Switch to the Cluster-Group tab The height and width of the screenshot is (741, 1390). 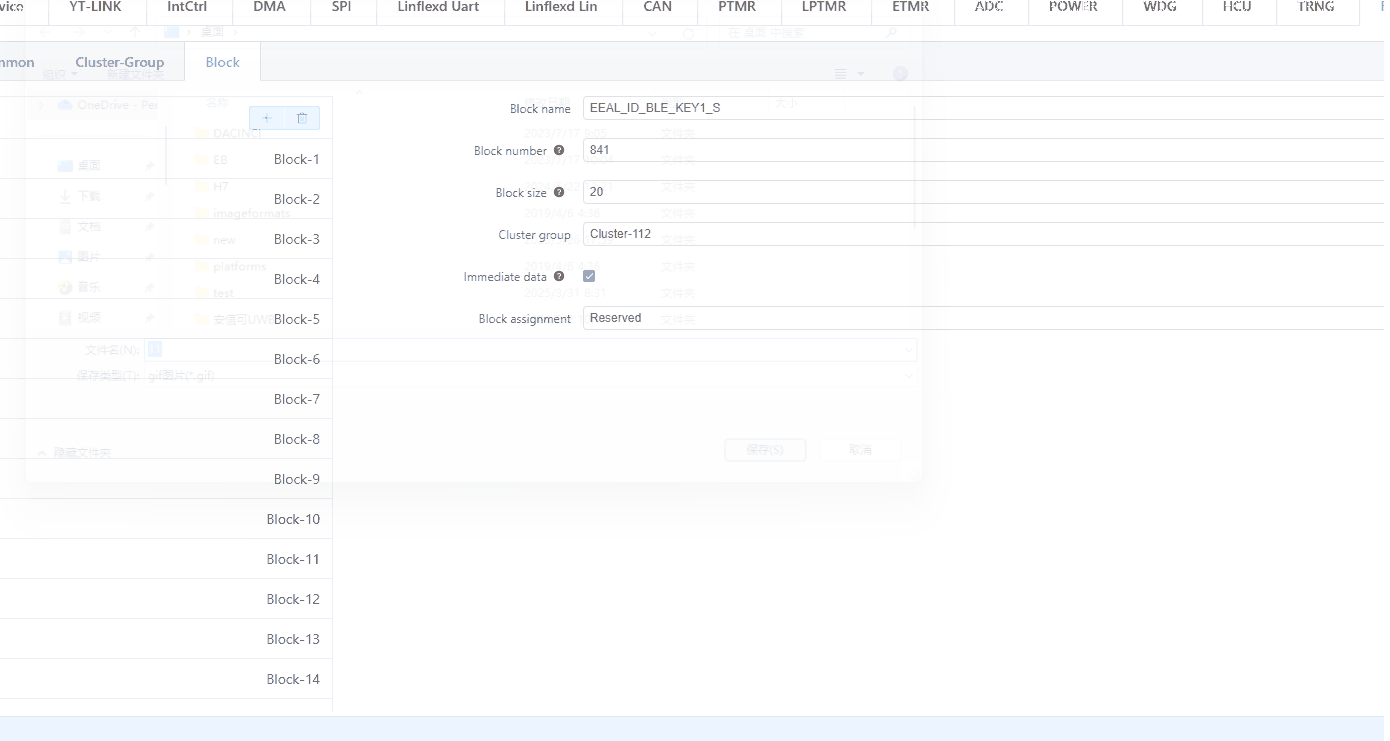pos(119,62)
